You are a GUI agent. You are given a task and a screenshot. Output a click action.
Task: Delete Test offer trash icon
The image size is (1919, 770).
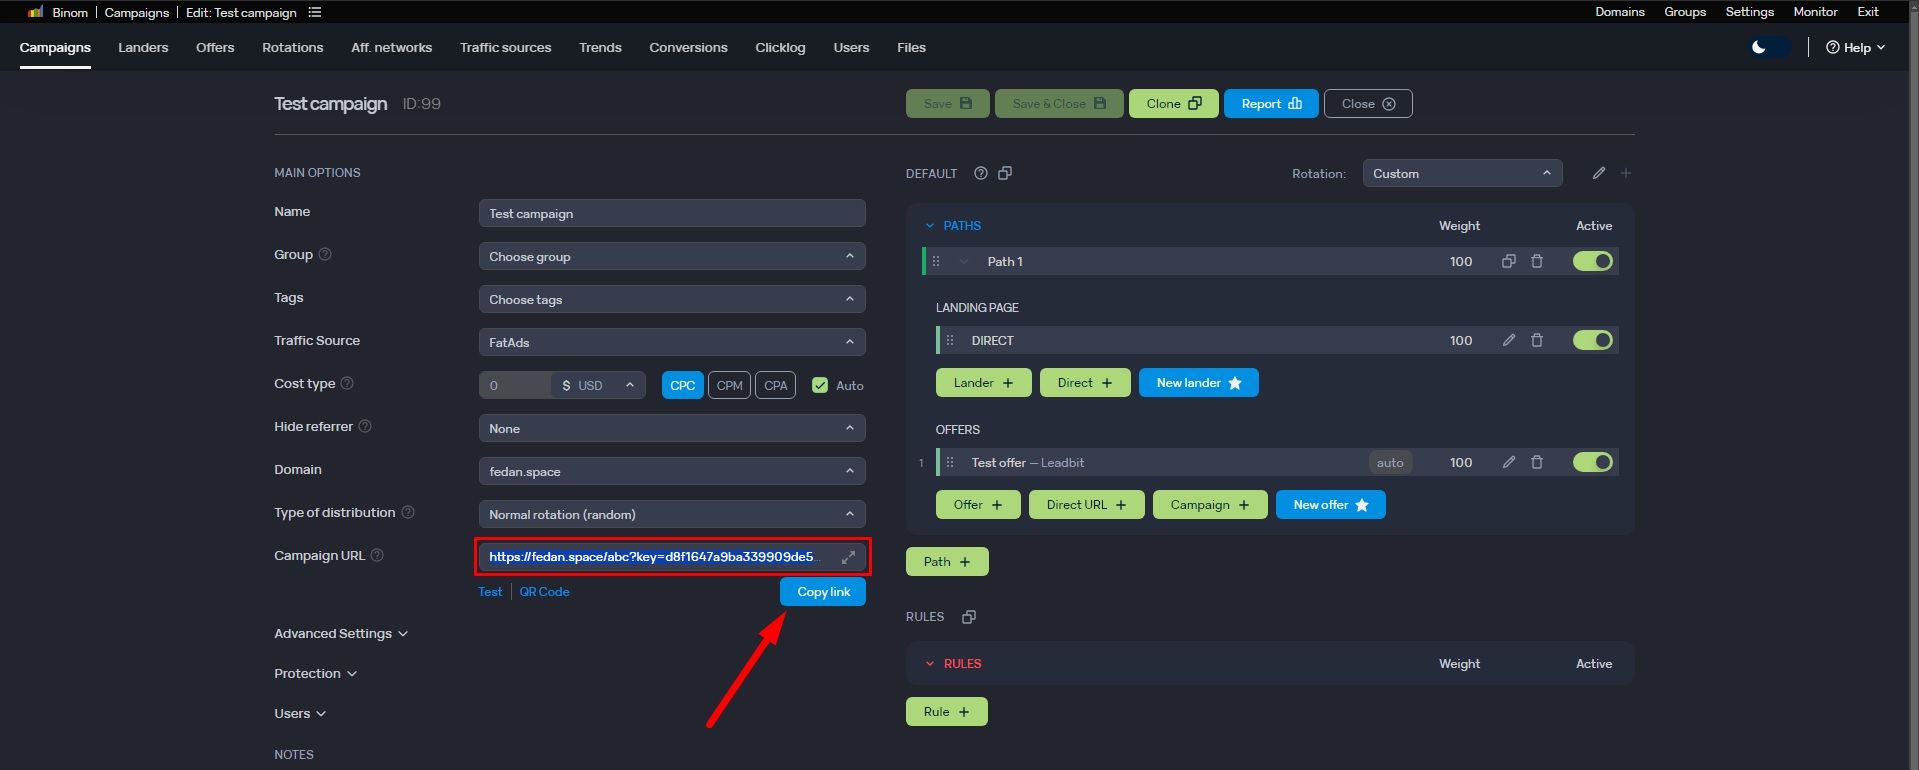pyautogui.click(x=1537, y=462)
